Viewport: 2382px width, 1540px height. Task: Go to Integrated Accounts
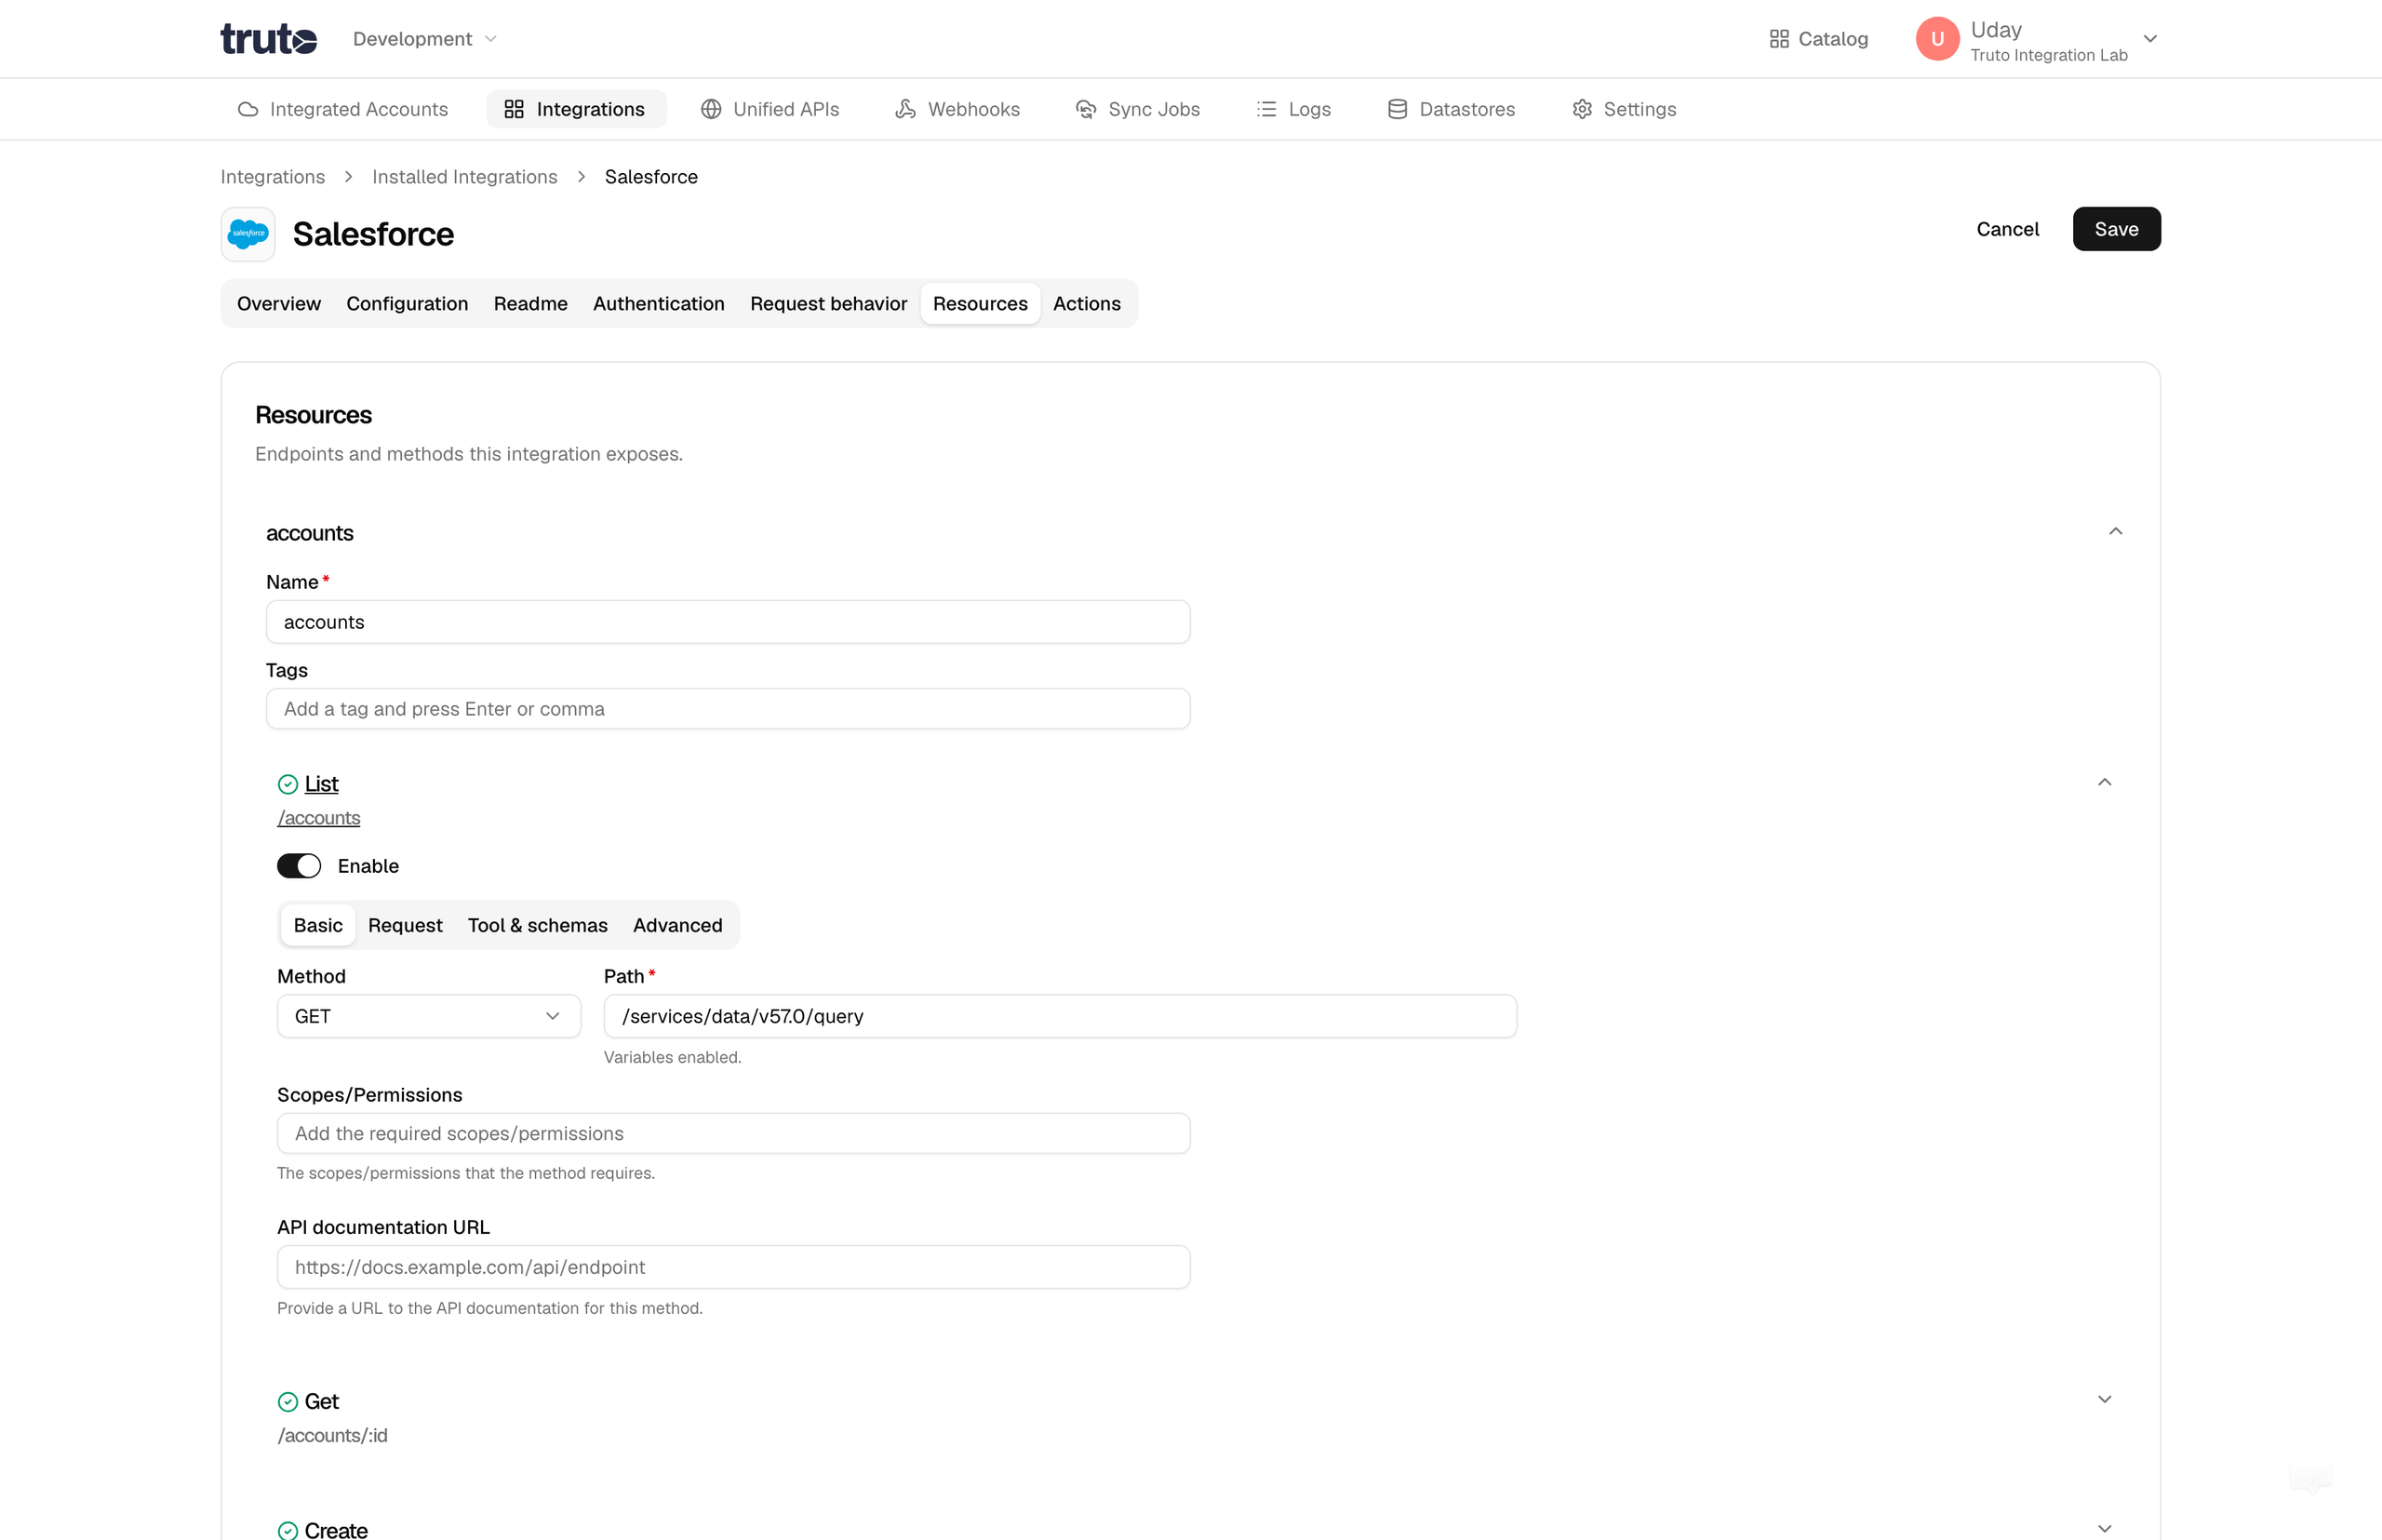[342, 109]
